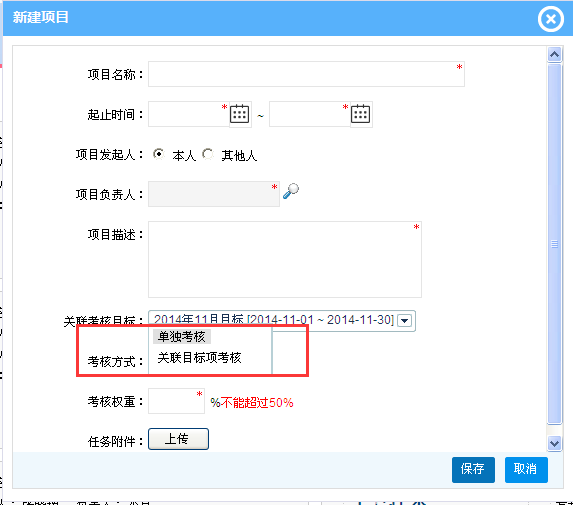Click the 项目负责人 input field
Screen dimensions: 573x505
214,194
